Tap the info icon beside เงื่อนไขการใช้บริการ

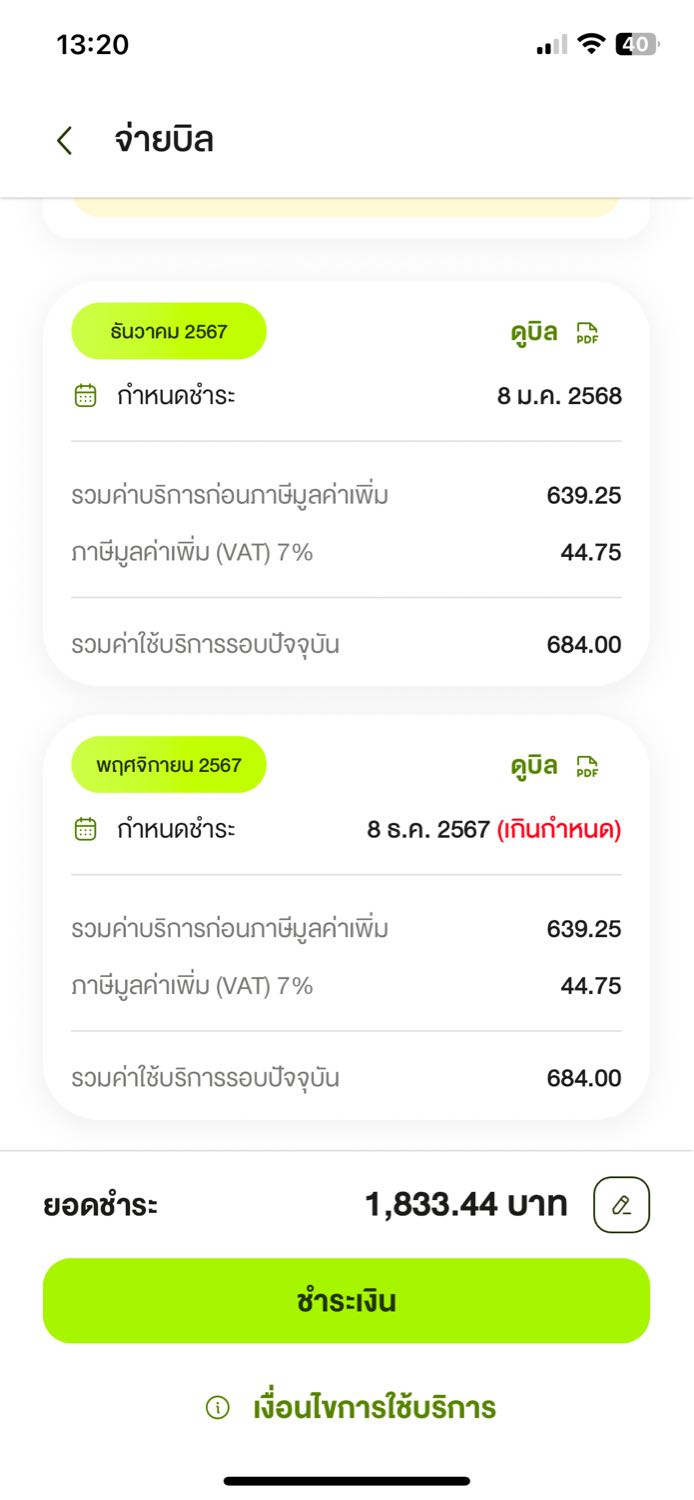217,1408
